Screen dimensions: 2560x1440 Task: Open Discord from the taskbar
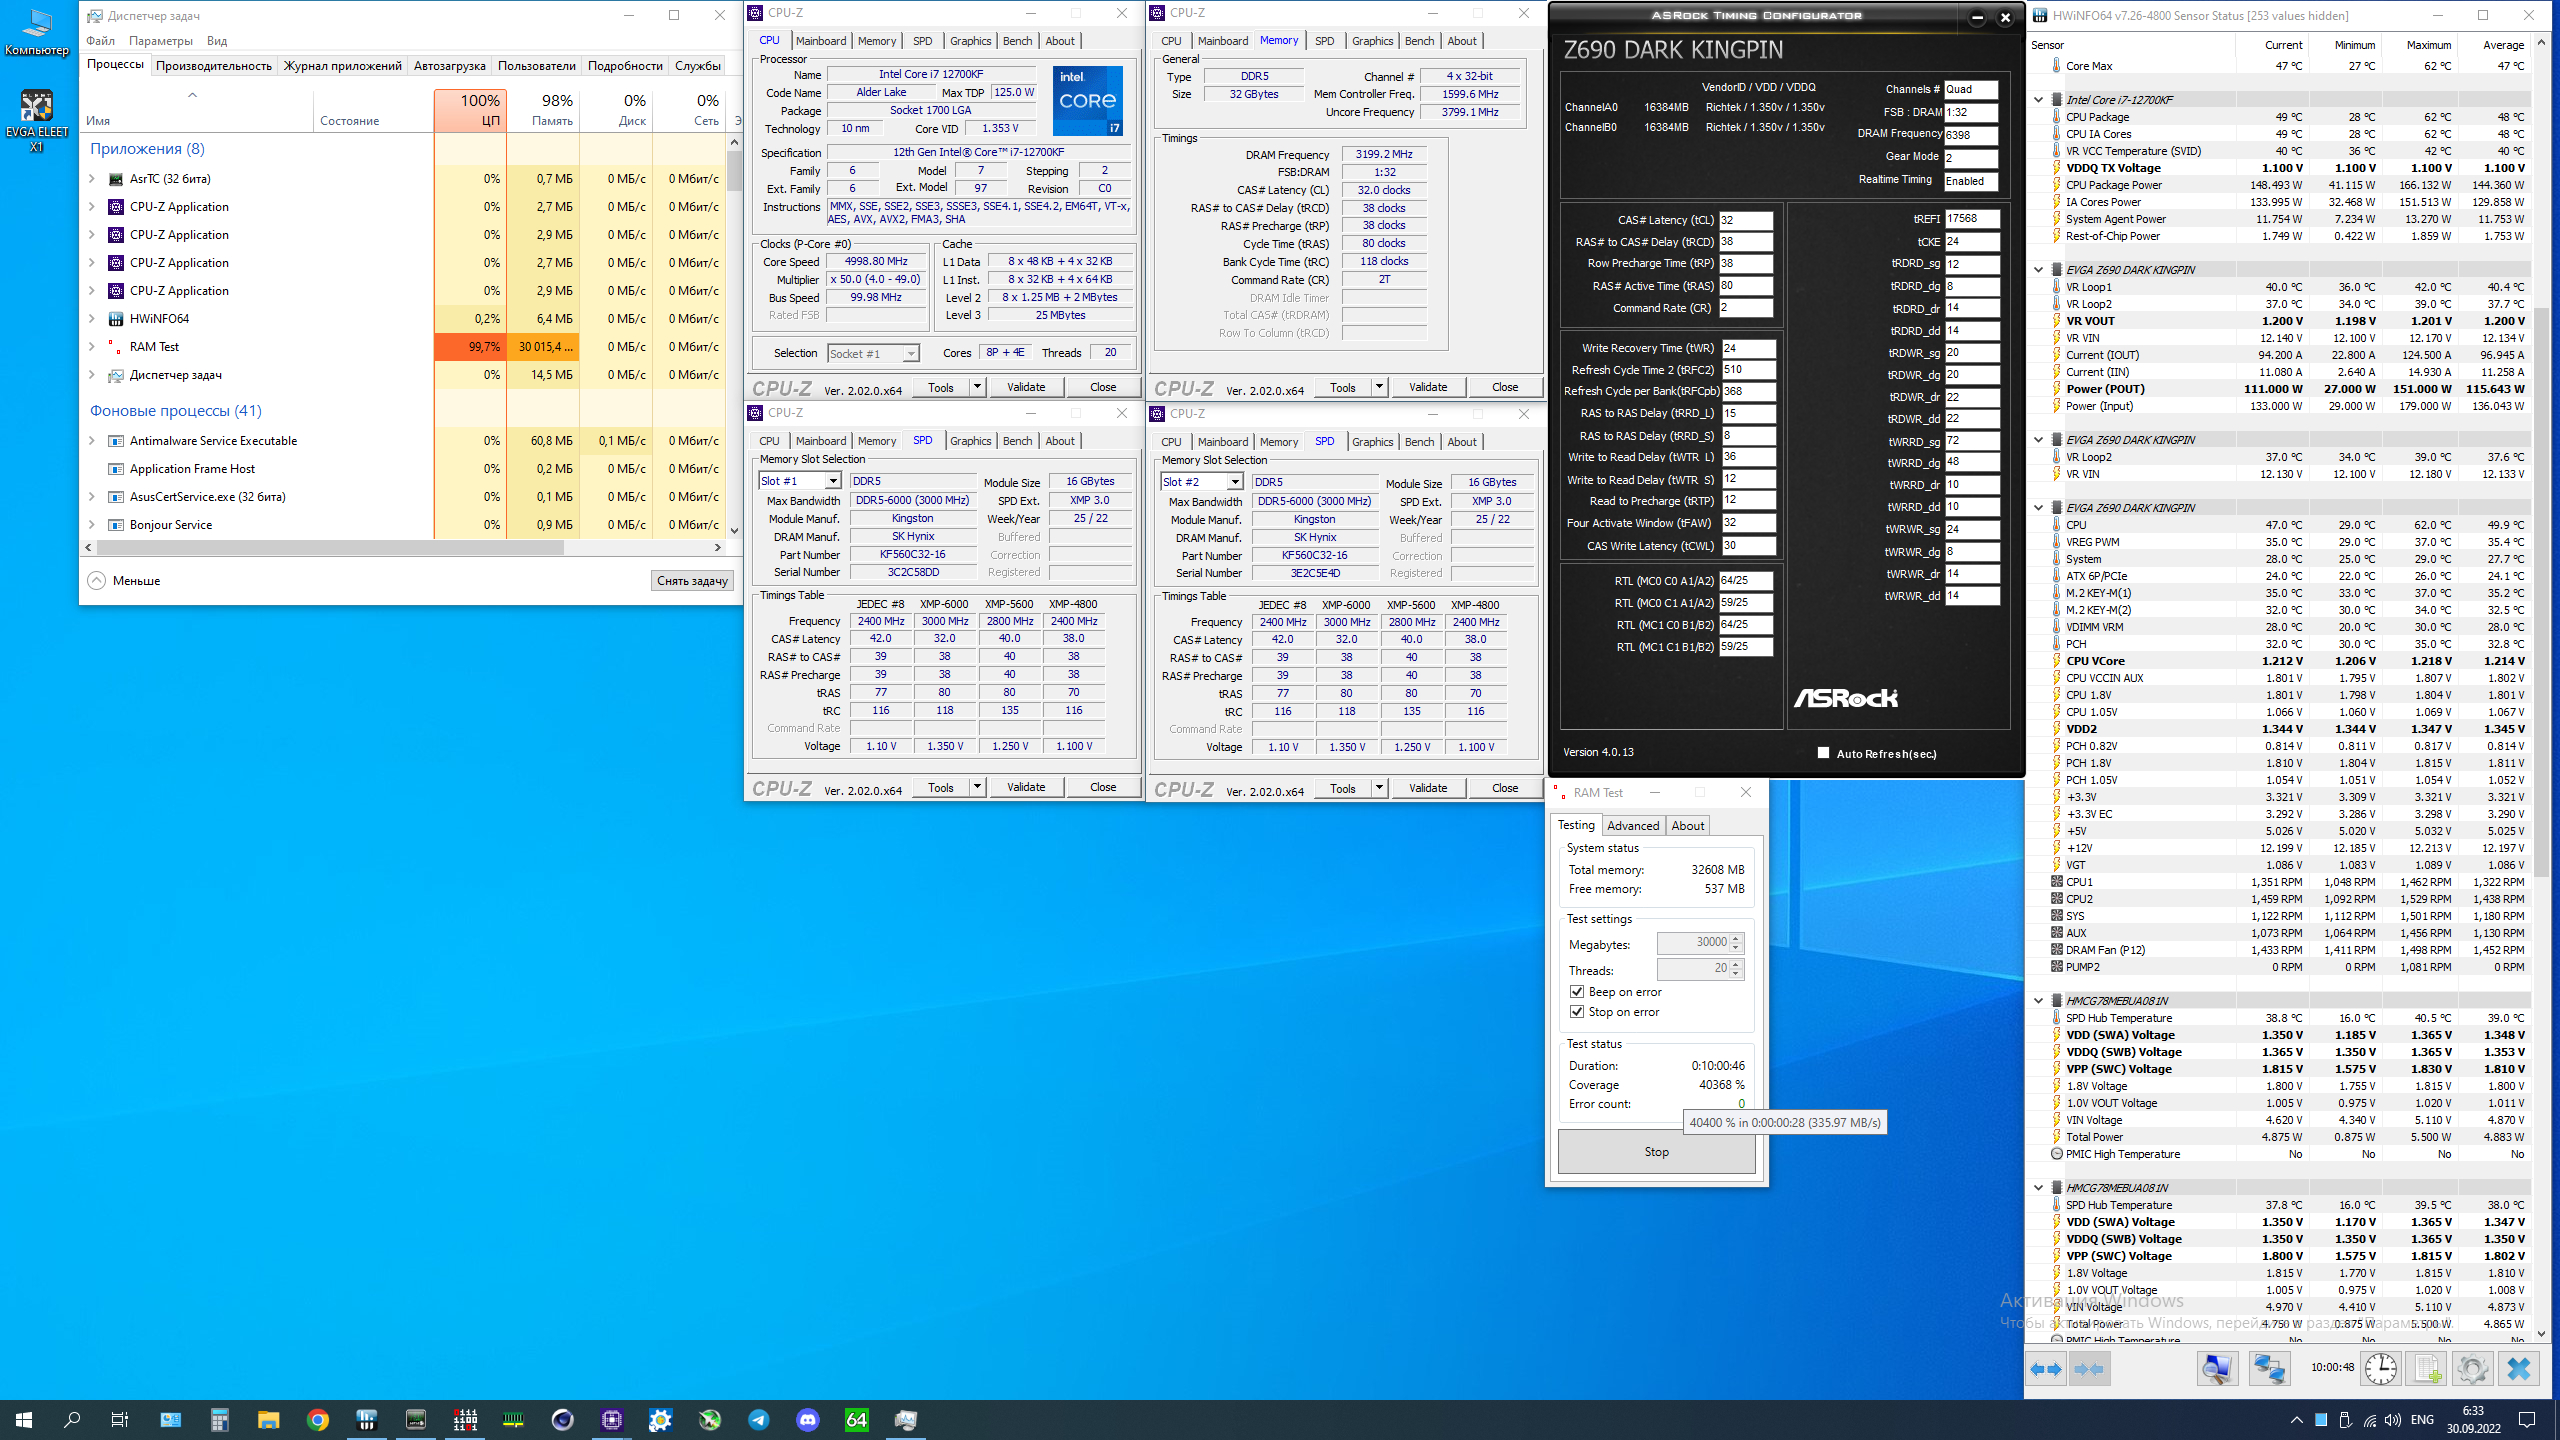[x=807, y=1419]
